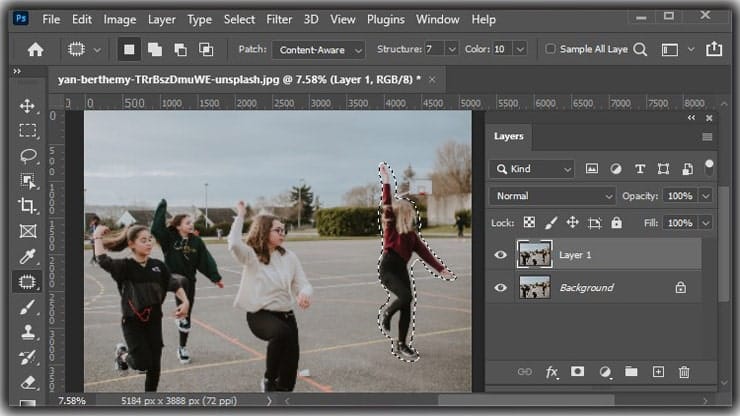Collapse the Layers panel to icons
The height and width of the screenshot is (416, 740).
[691, 118]
